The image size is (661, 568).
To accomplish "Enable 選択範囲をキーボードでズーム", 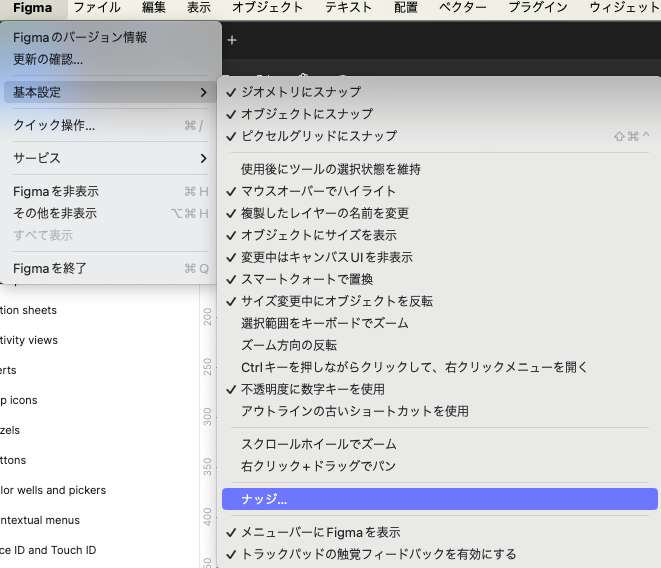I will 440,323.
